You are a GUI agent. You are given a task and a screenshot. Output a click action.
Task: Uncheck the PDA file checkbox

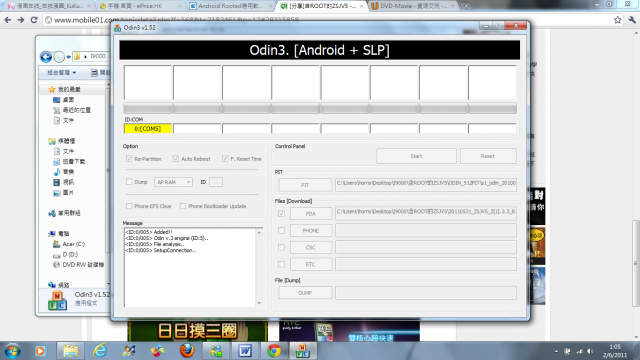click(281, 213)
